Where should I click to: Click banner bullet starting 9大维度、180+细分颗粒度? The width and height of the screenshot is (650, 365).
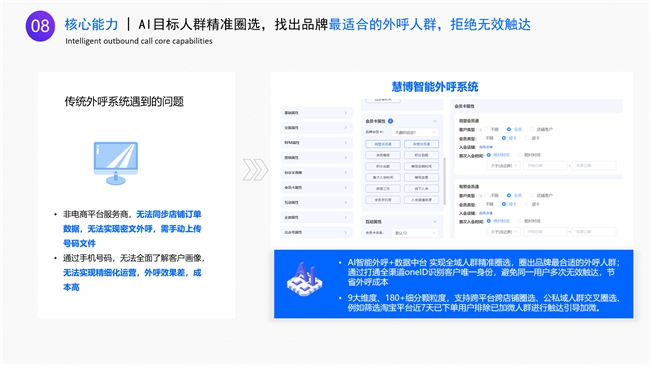tap(483, 303)
